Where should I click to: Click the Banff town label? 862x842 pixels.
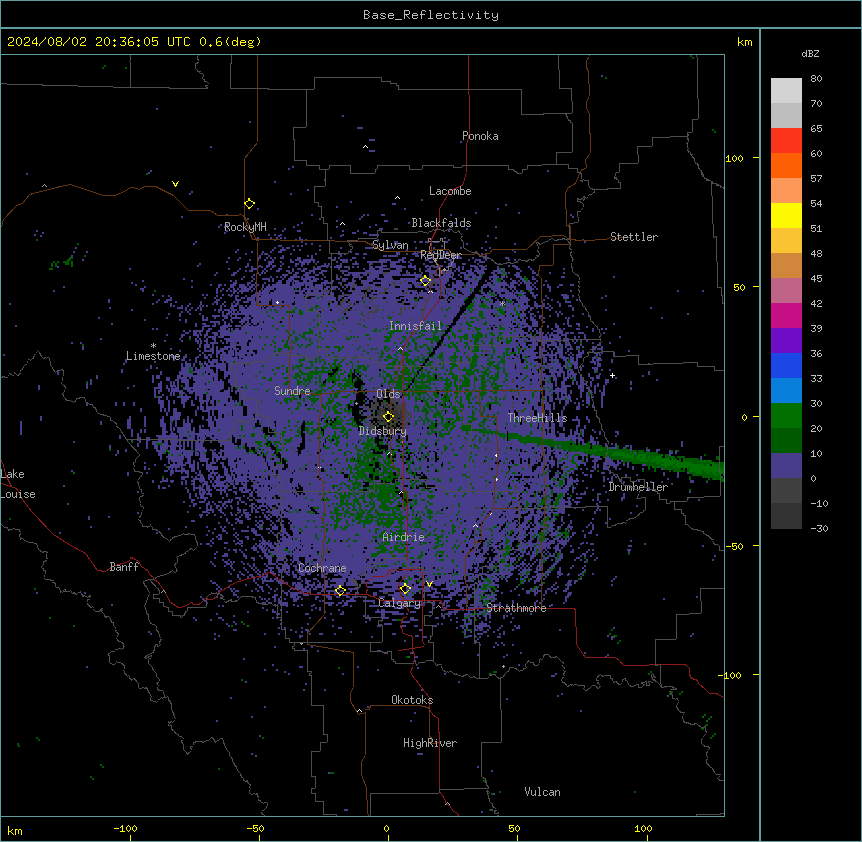coord(124,567)
